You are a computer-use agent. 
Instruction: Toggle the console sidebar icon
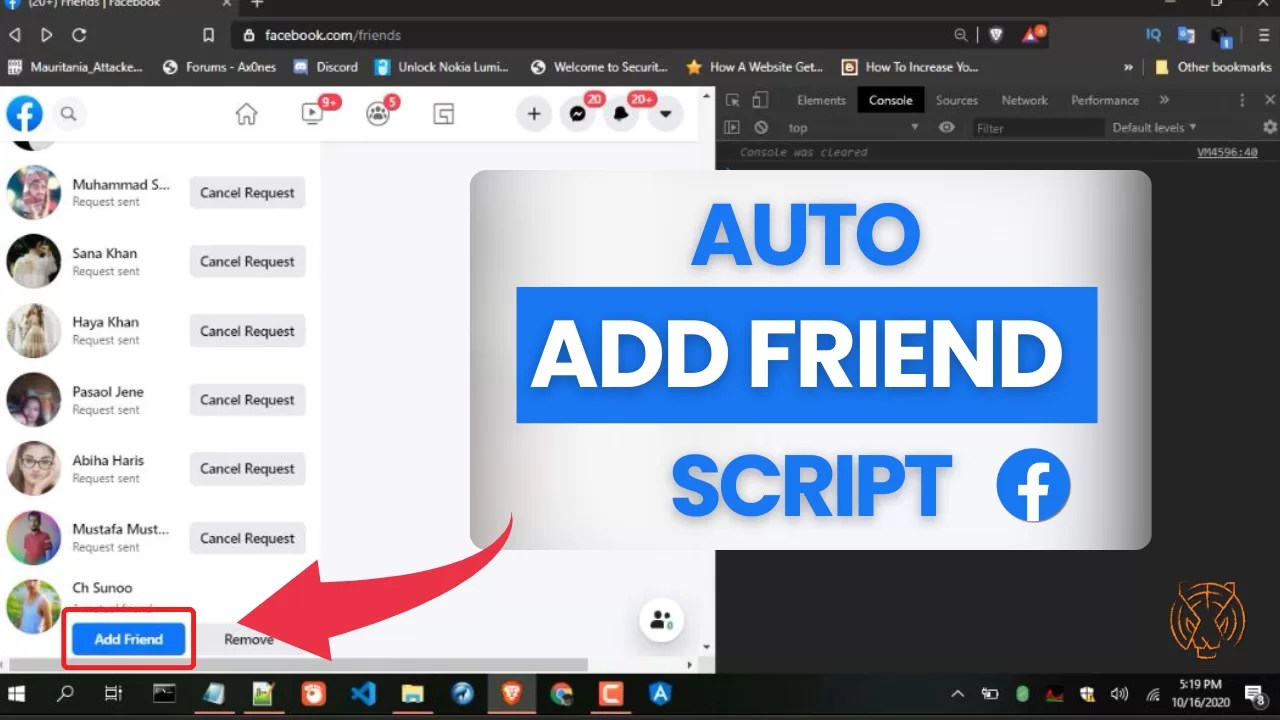[x=733, y=128]
